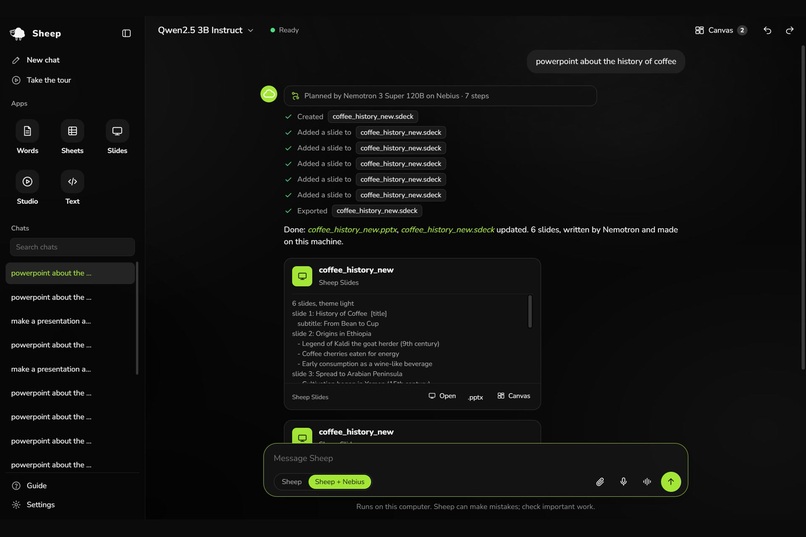Click the '6 slides, theme light' line
806x537 pixels.
(x=323, y=304)
